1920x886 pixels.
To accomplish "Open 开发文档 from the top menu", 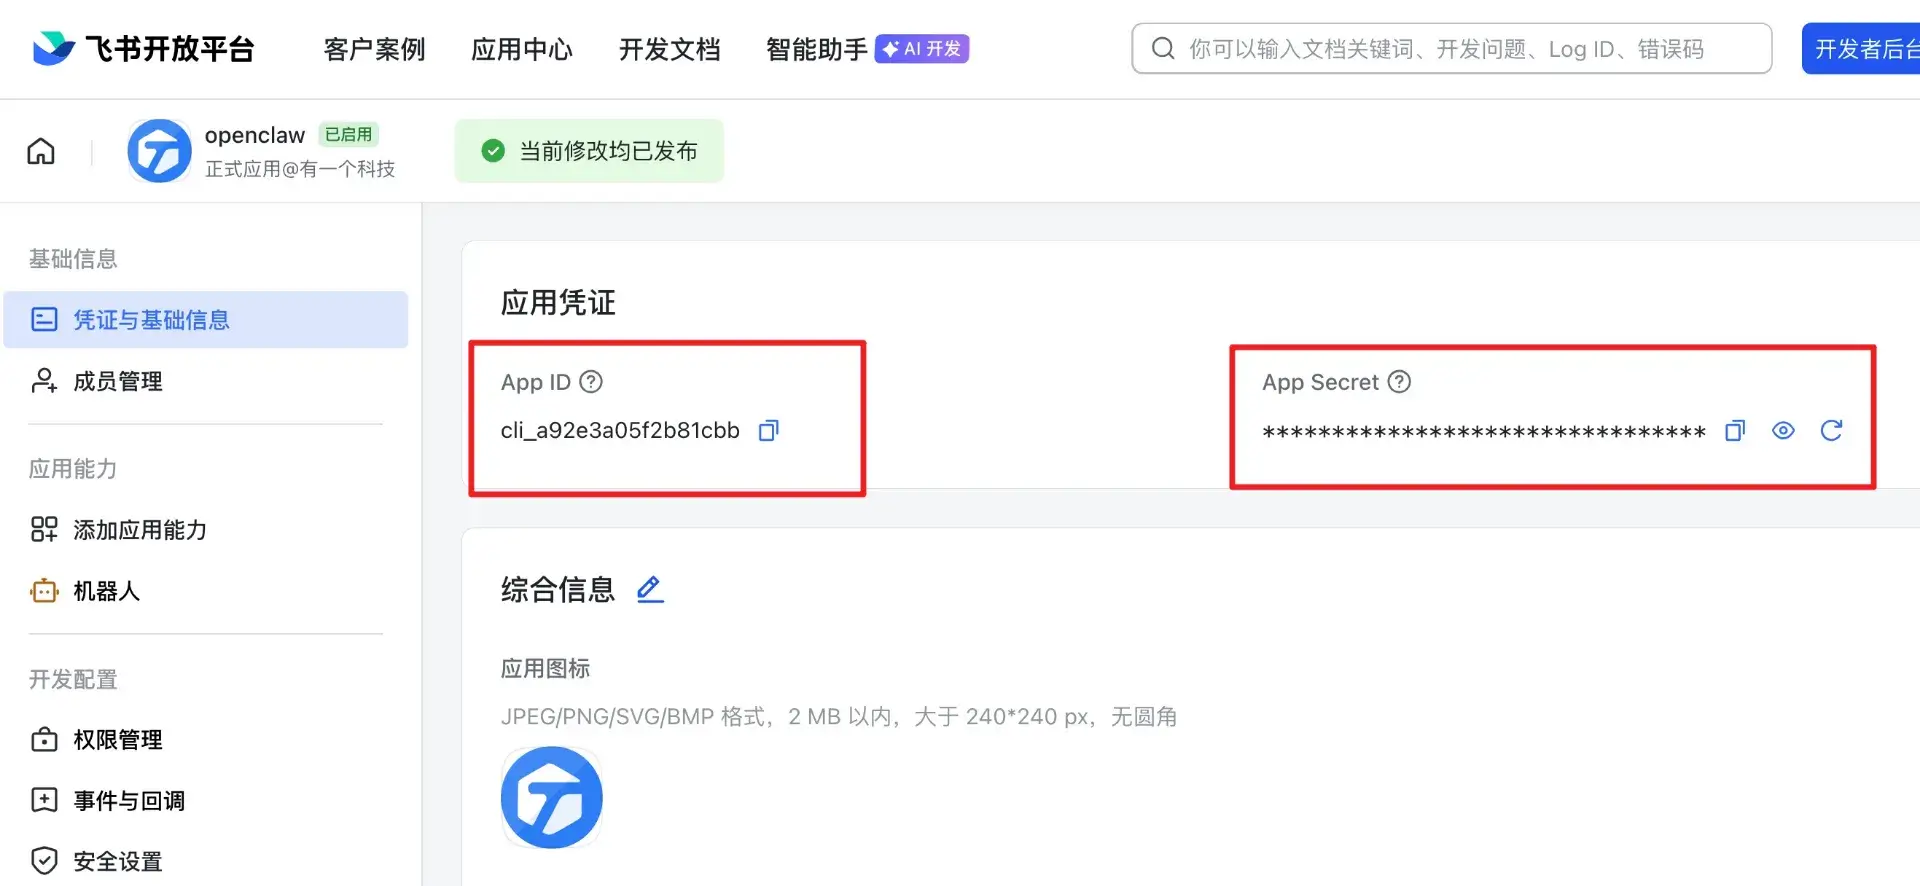I will [x=669, y=49].
